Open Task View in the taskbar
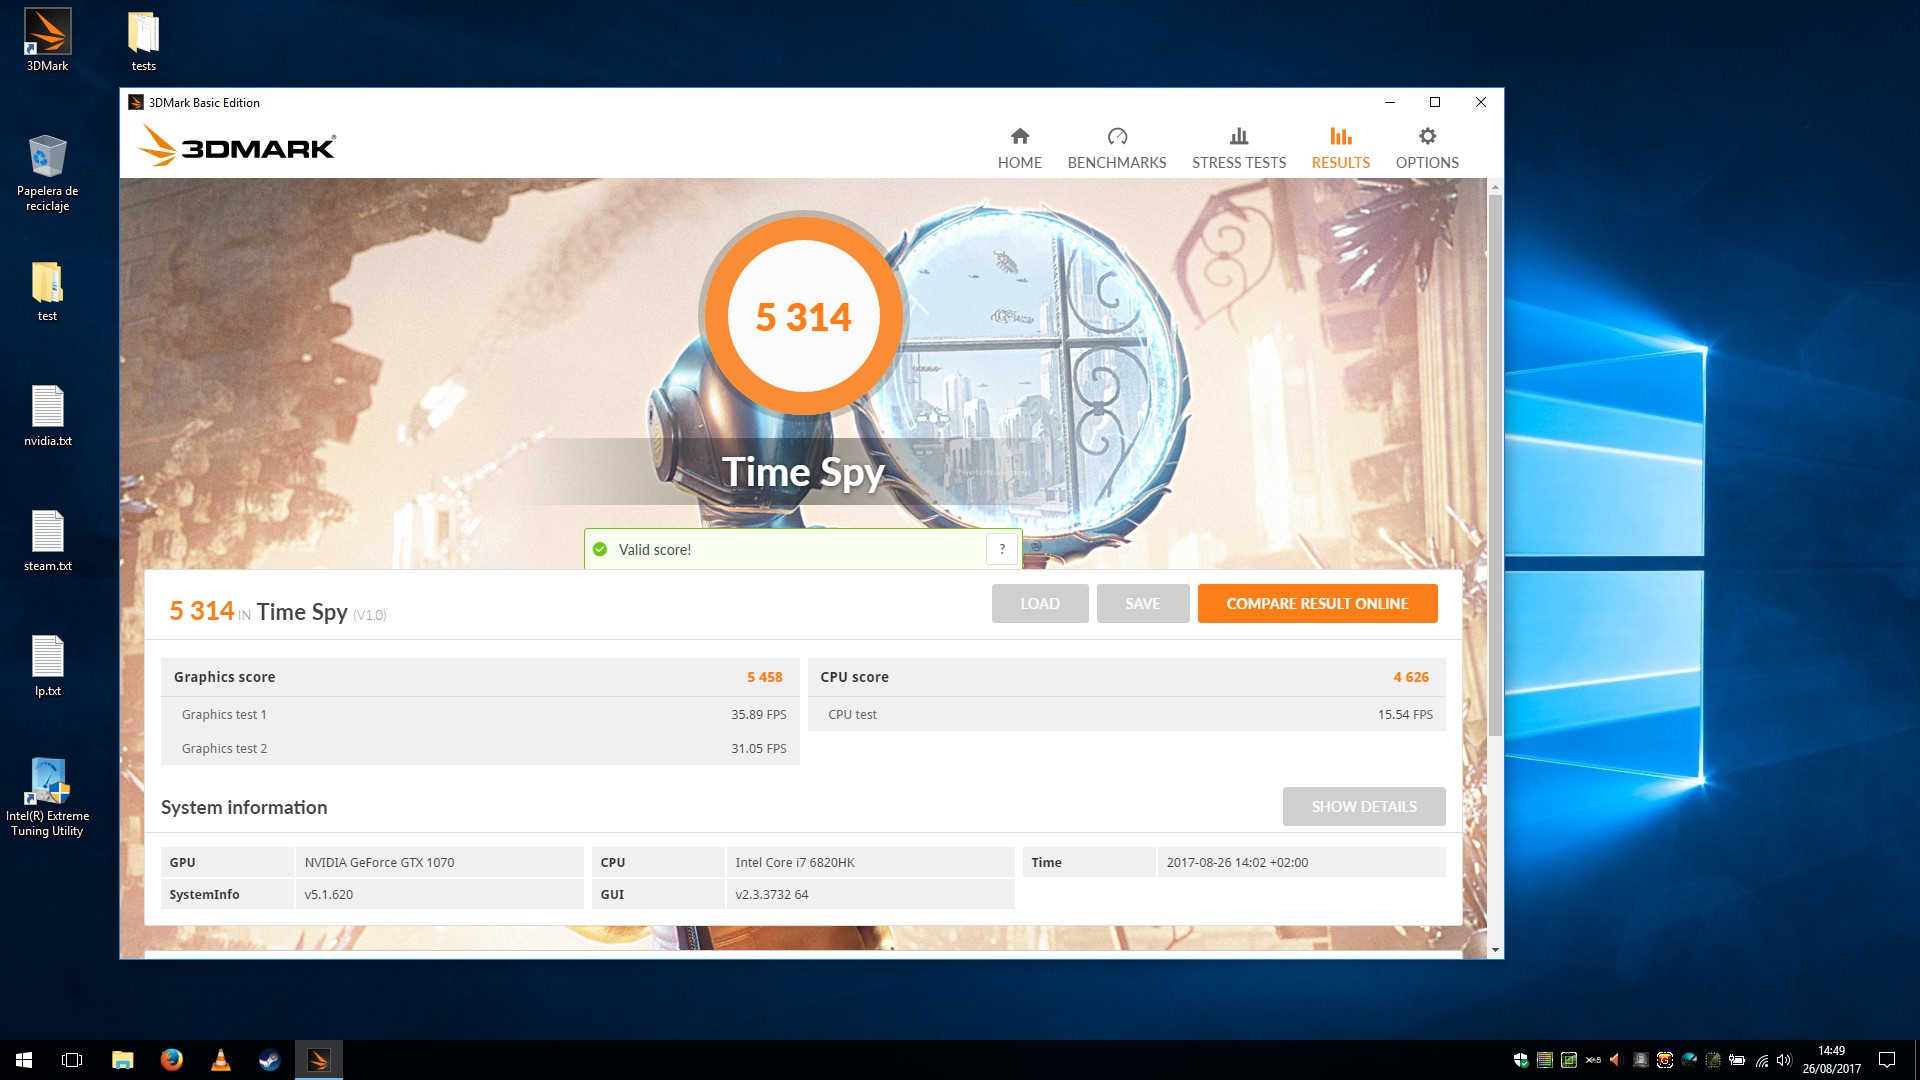The image size is (1920, 1080). (72, 1060)
